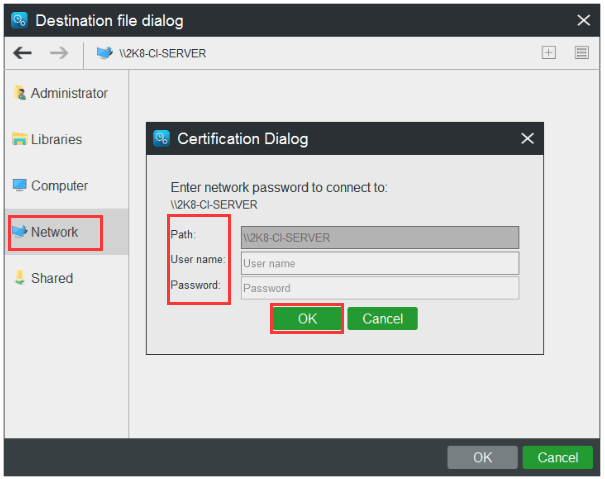Viewport: 605px width, 479px height.
Task: Confirm credentials with the Certification Dialog OK
Action: tap(308, 319)
